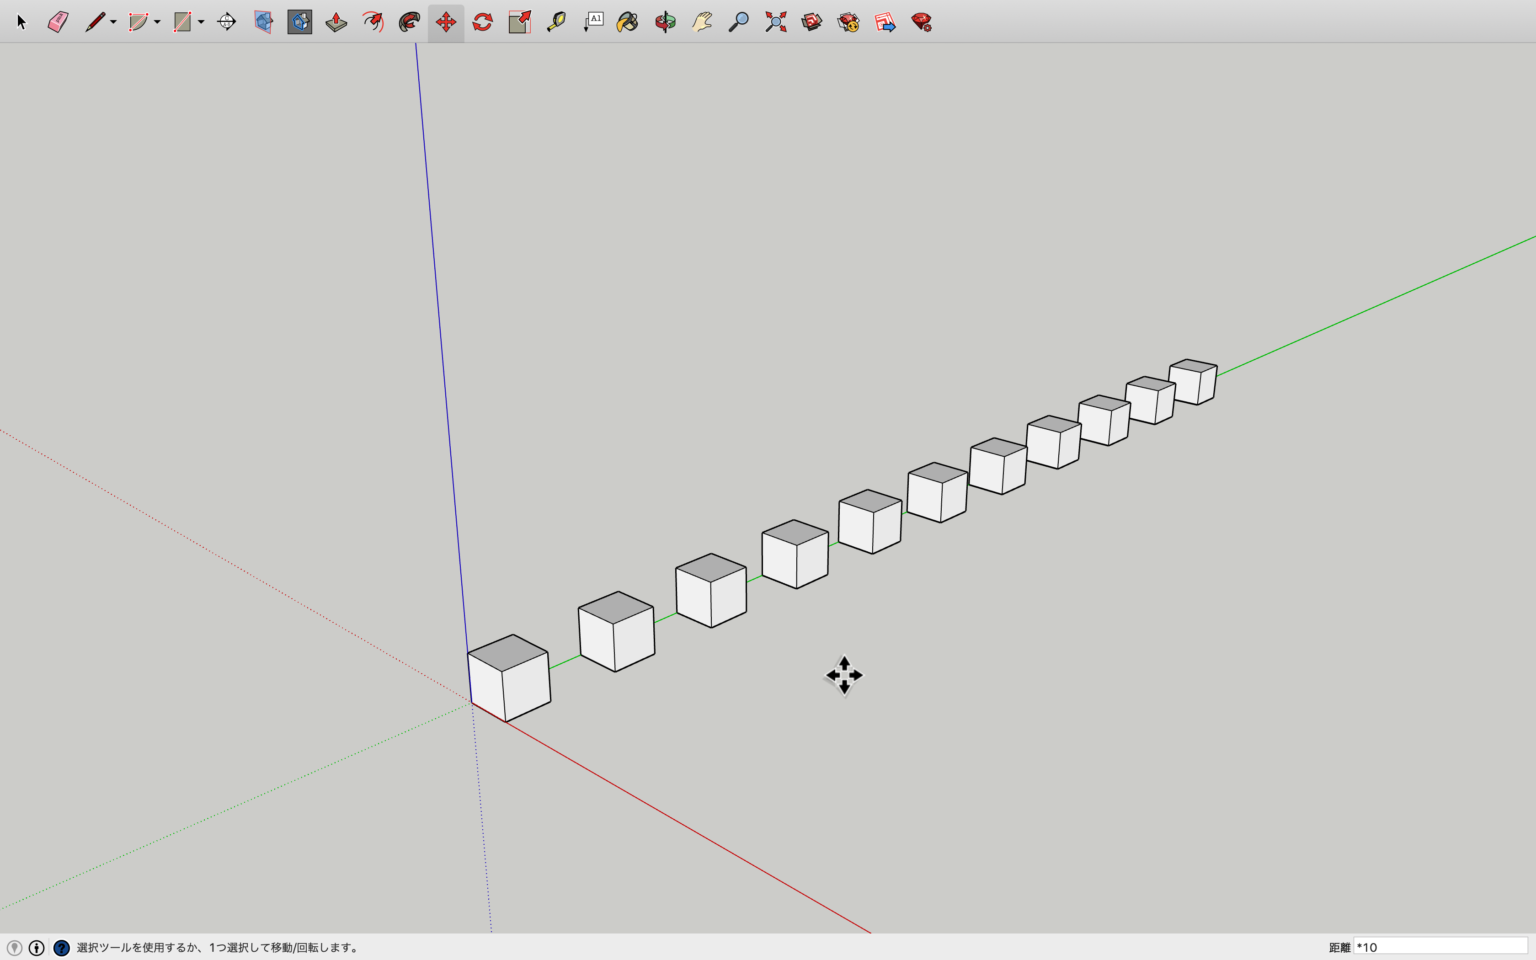This screenshot has width=1536, height=960.
Task: Toggle the credits info status icon
Action: (37, 948)
